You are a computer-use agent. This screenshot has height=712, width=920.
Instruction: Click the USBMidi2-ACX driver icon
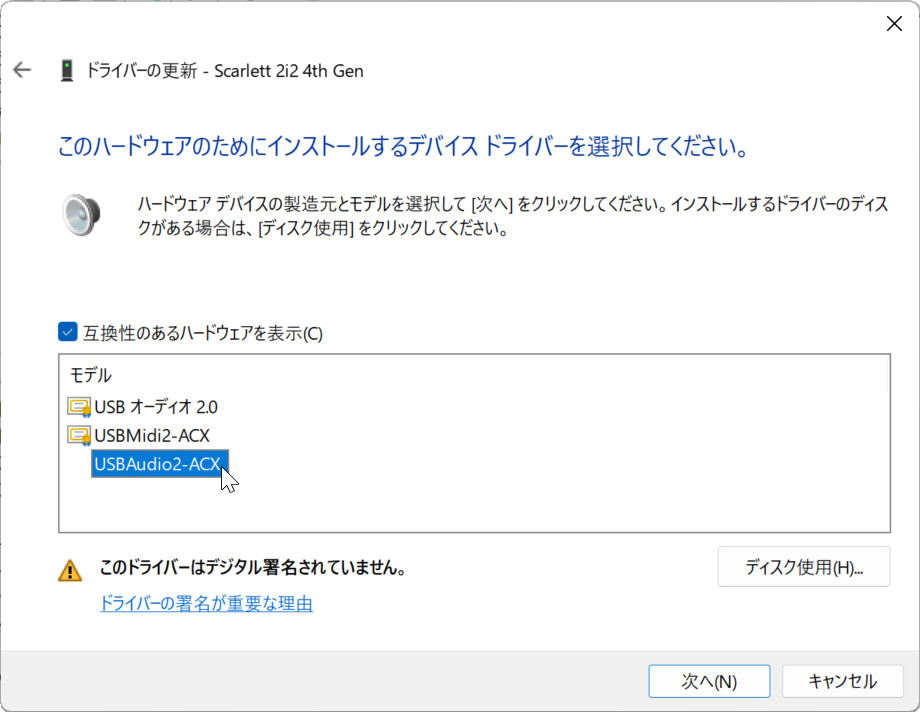click(79, 436)
